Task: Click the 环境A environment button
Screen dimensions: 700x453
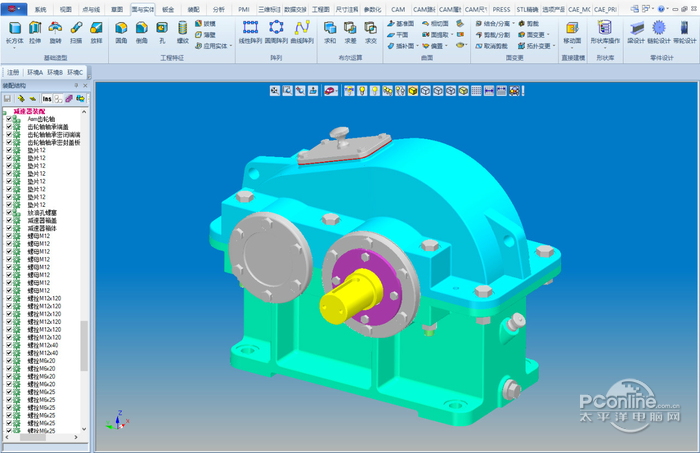Action: tap(35, 72)
